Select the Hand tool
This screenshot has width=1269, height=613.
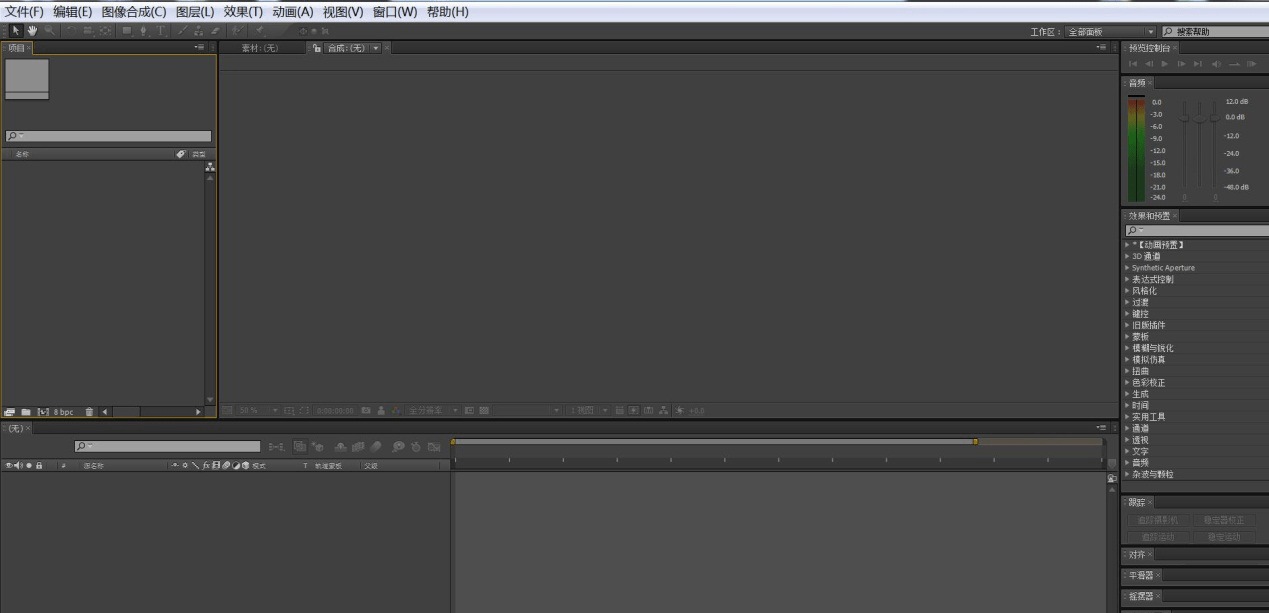click(32, 31)
